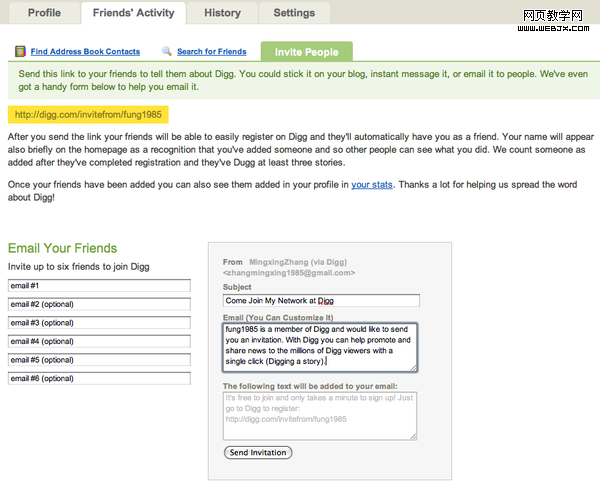This screenshot has height=481, width=600.
Task: Click the address book icon
Action: (x=20, y=52)
